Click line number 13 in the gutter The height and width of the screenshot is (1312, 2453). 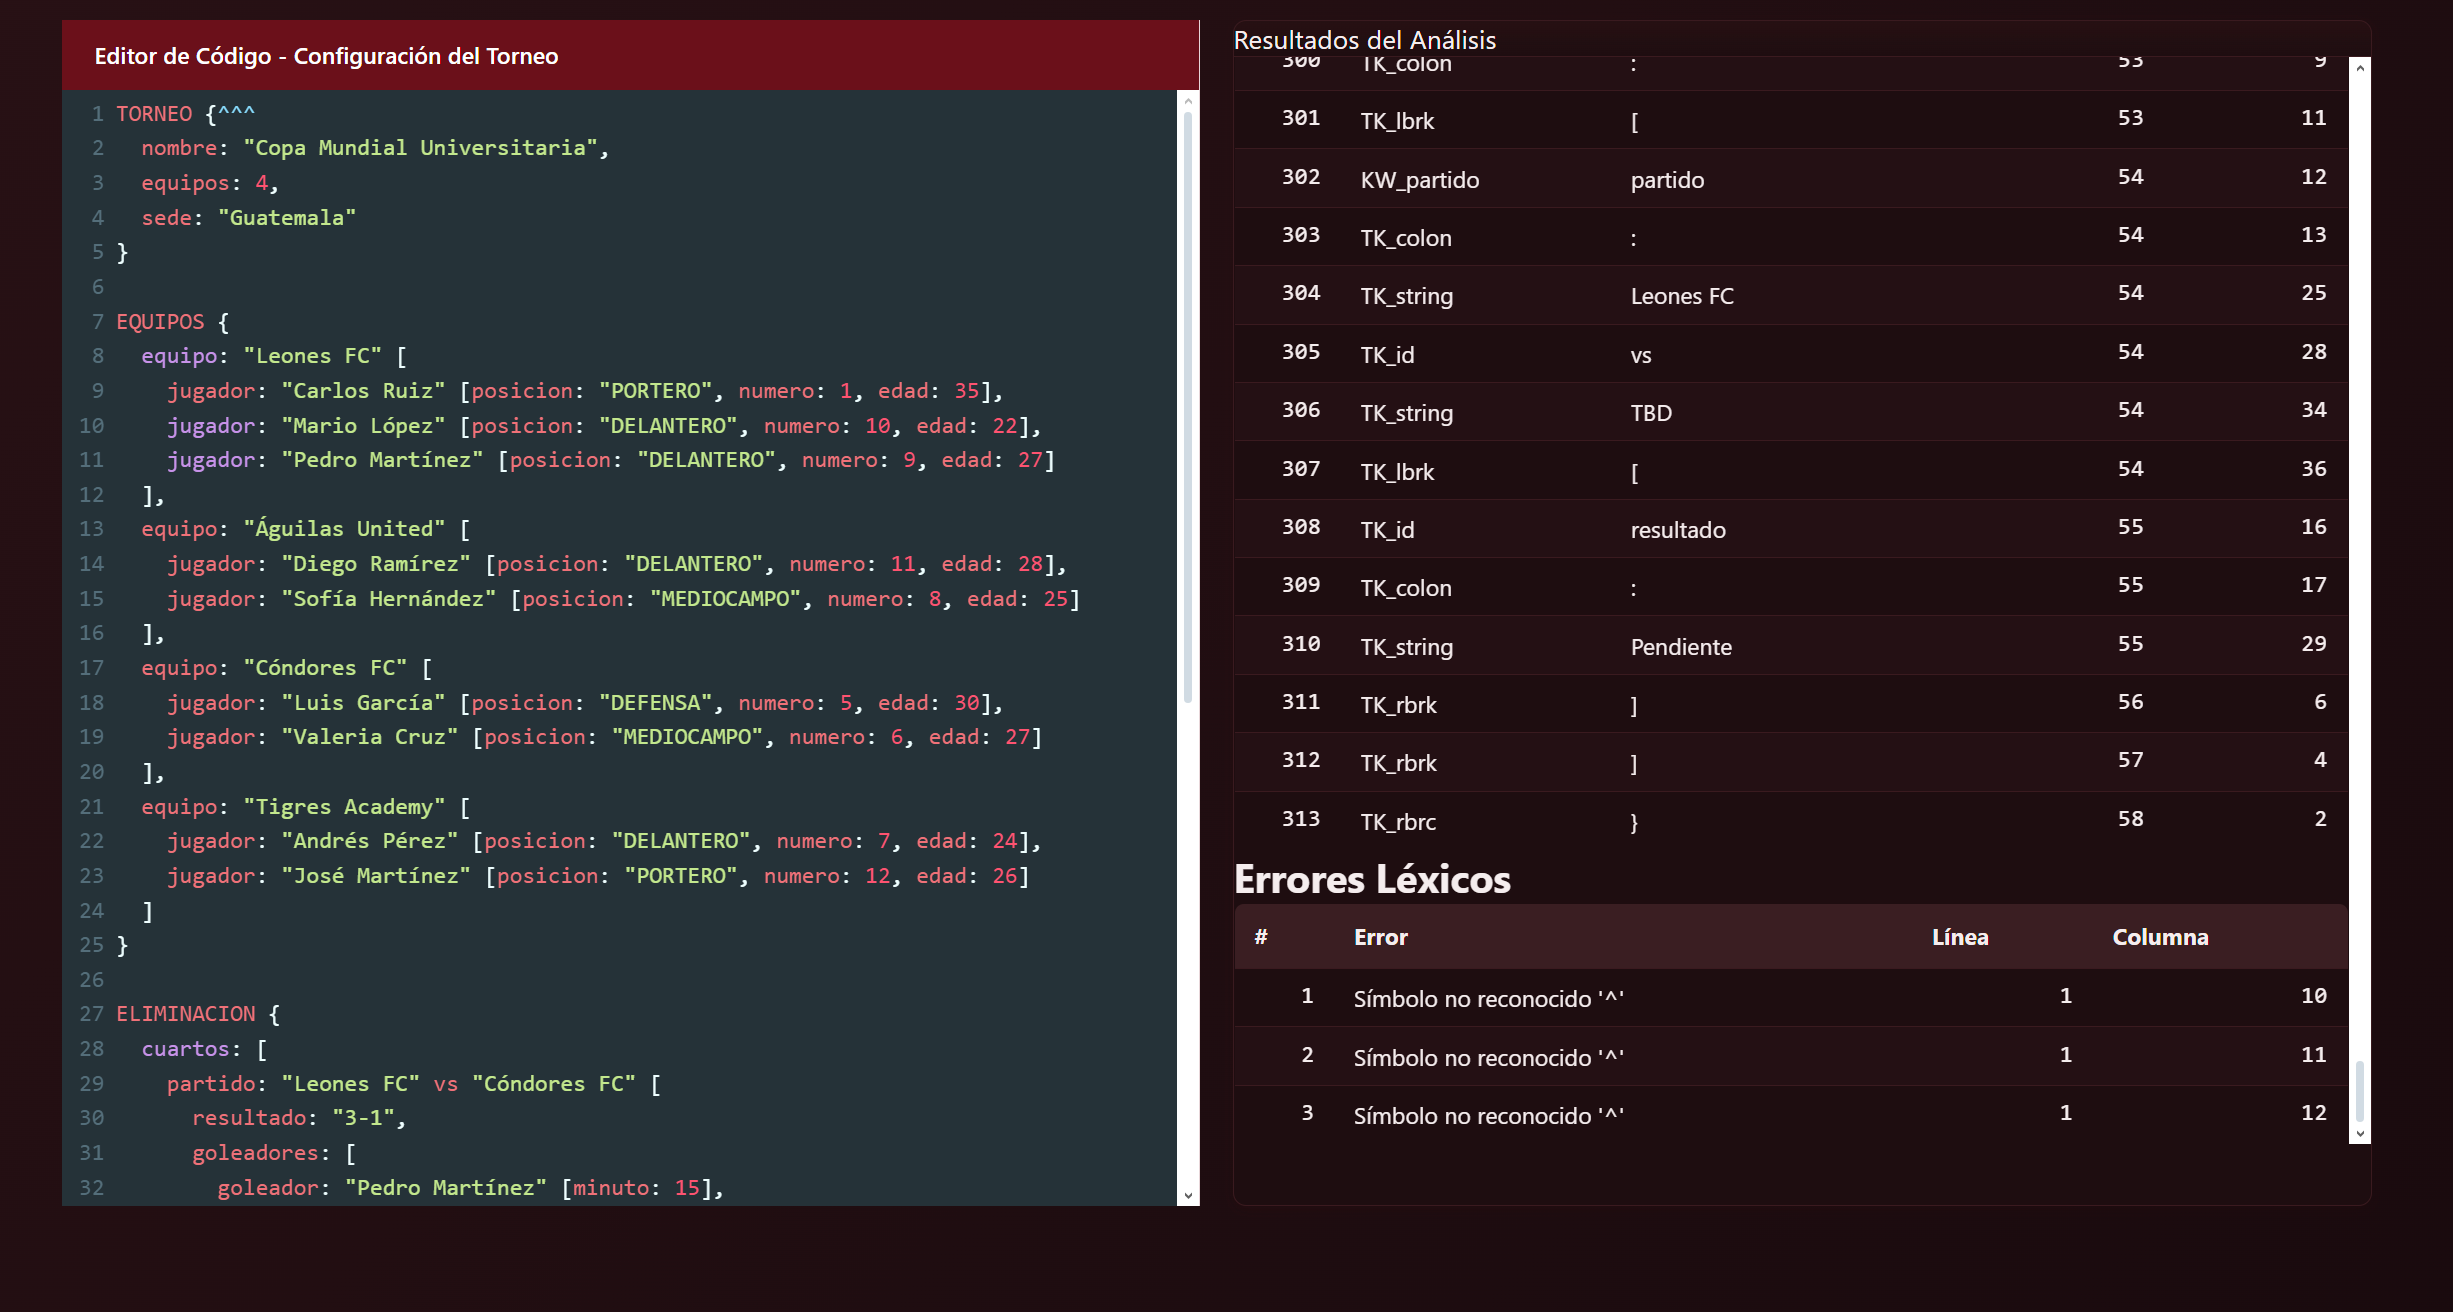[91, 529]
